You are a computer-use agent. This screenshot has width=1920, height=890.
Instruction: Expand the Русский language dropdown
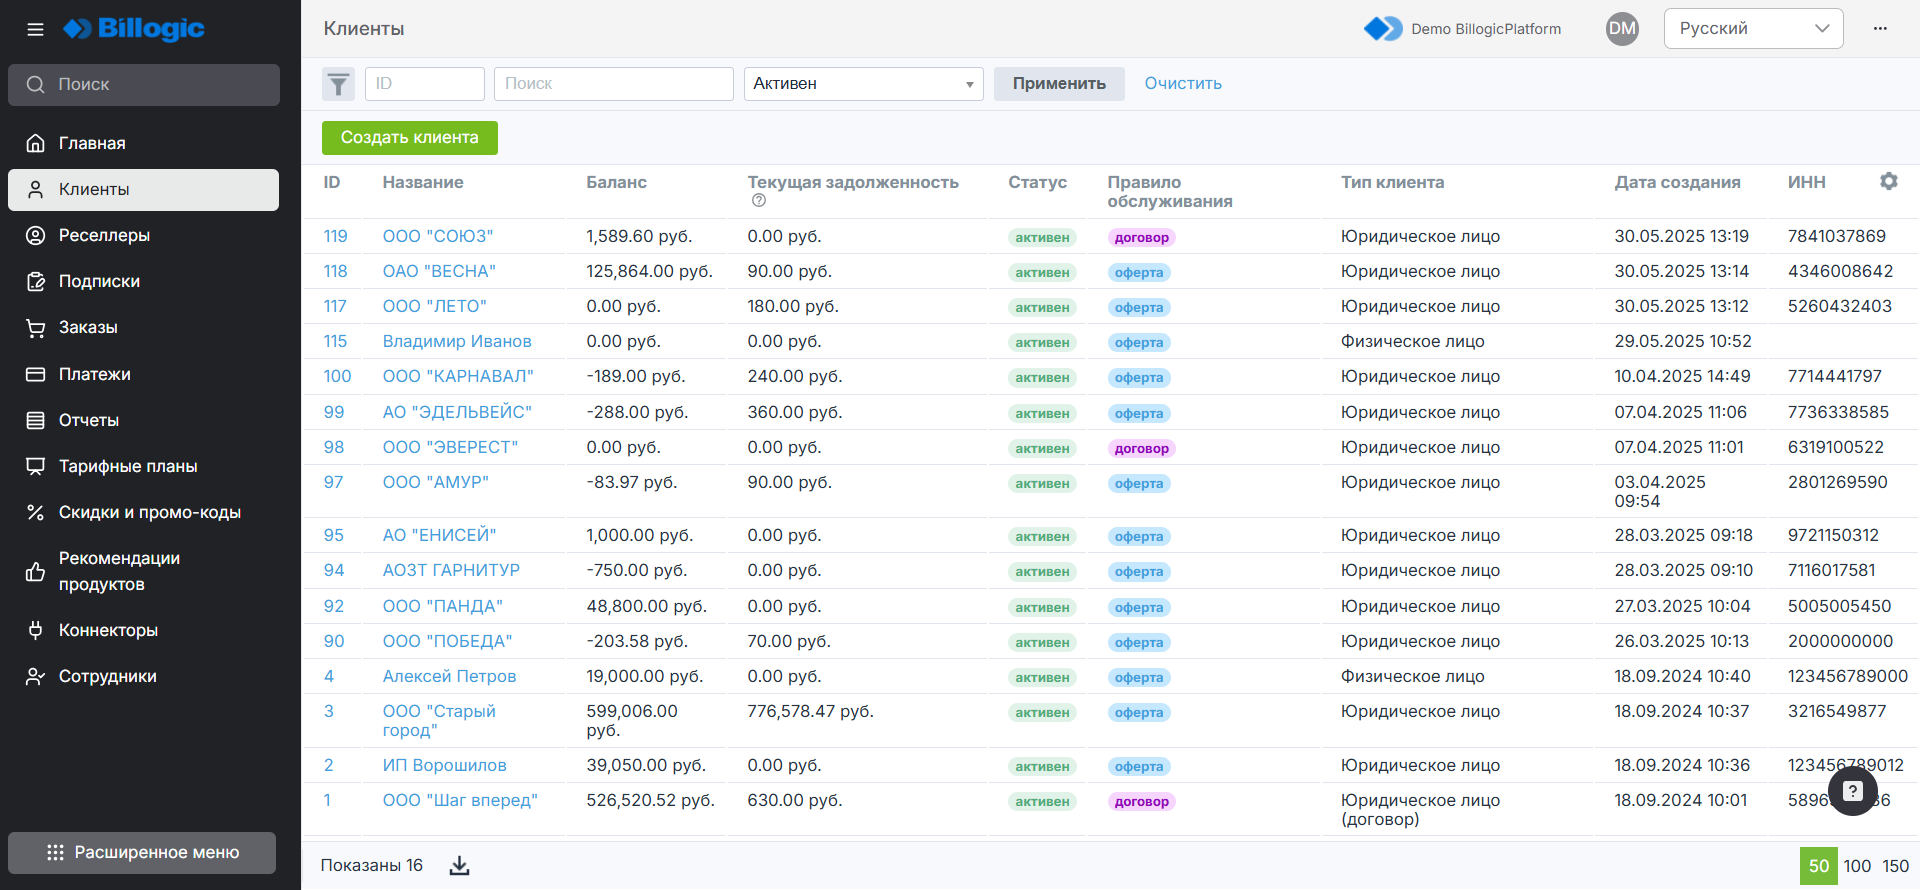tap(1752, 29)
